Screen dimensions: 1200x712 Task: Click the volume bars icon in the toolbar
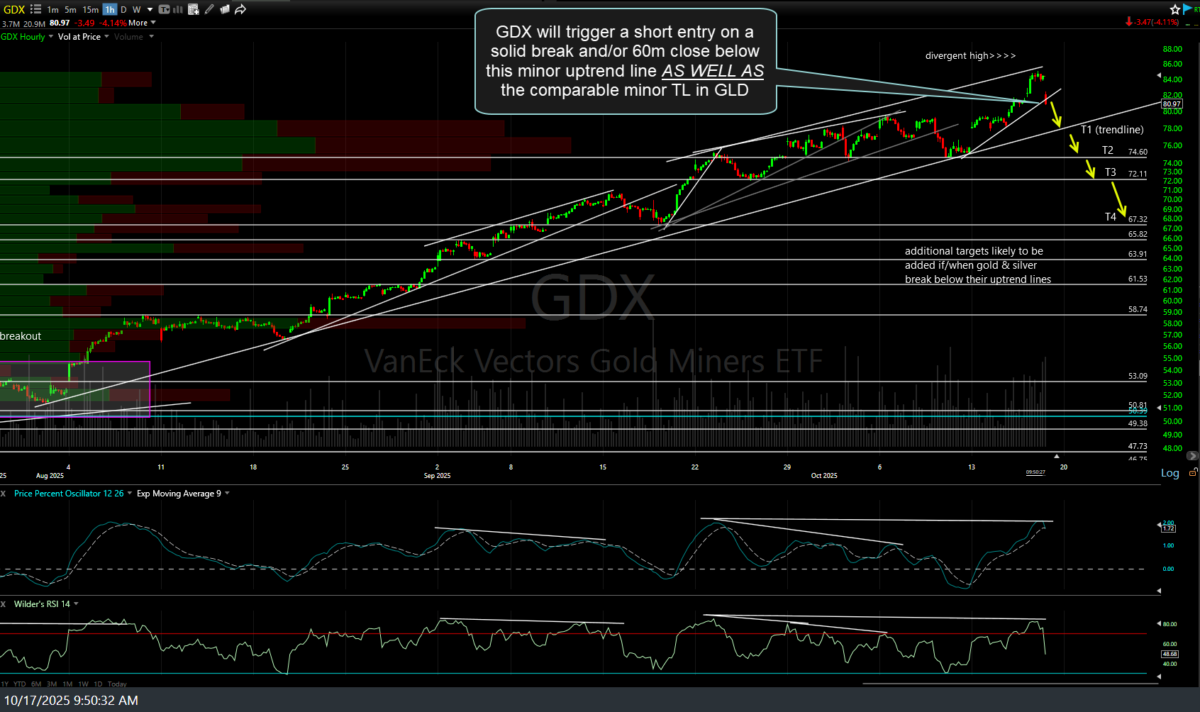pyautogui.click(x=177, y=10)
